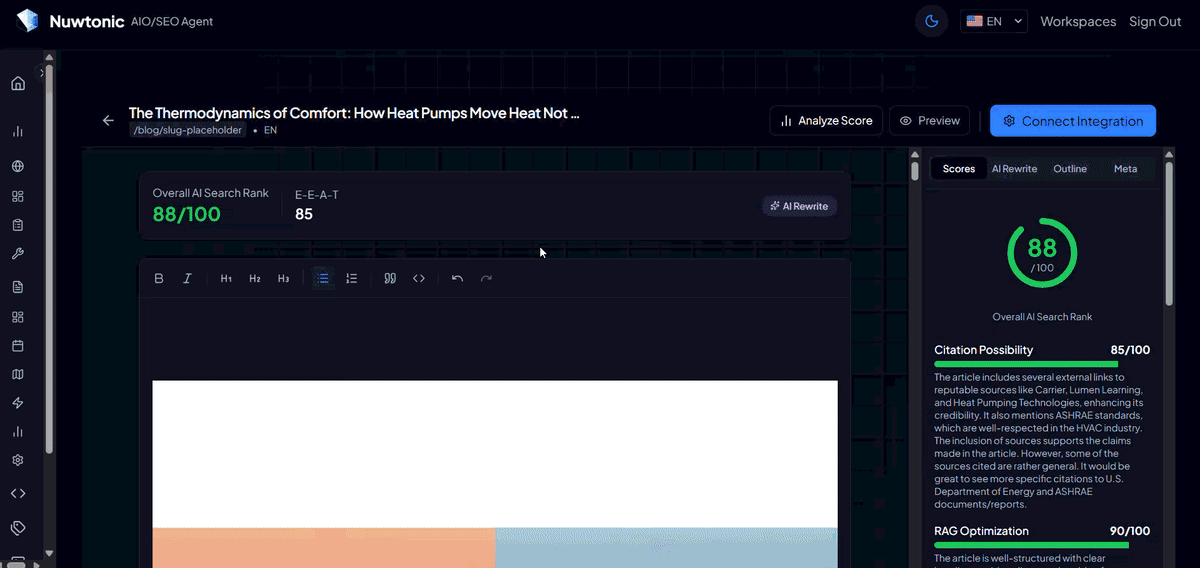
Task: Open the clipboard icon in the sidebar
Action: coord(17,225)
